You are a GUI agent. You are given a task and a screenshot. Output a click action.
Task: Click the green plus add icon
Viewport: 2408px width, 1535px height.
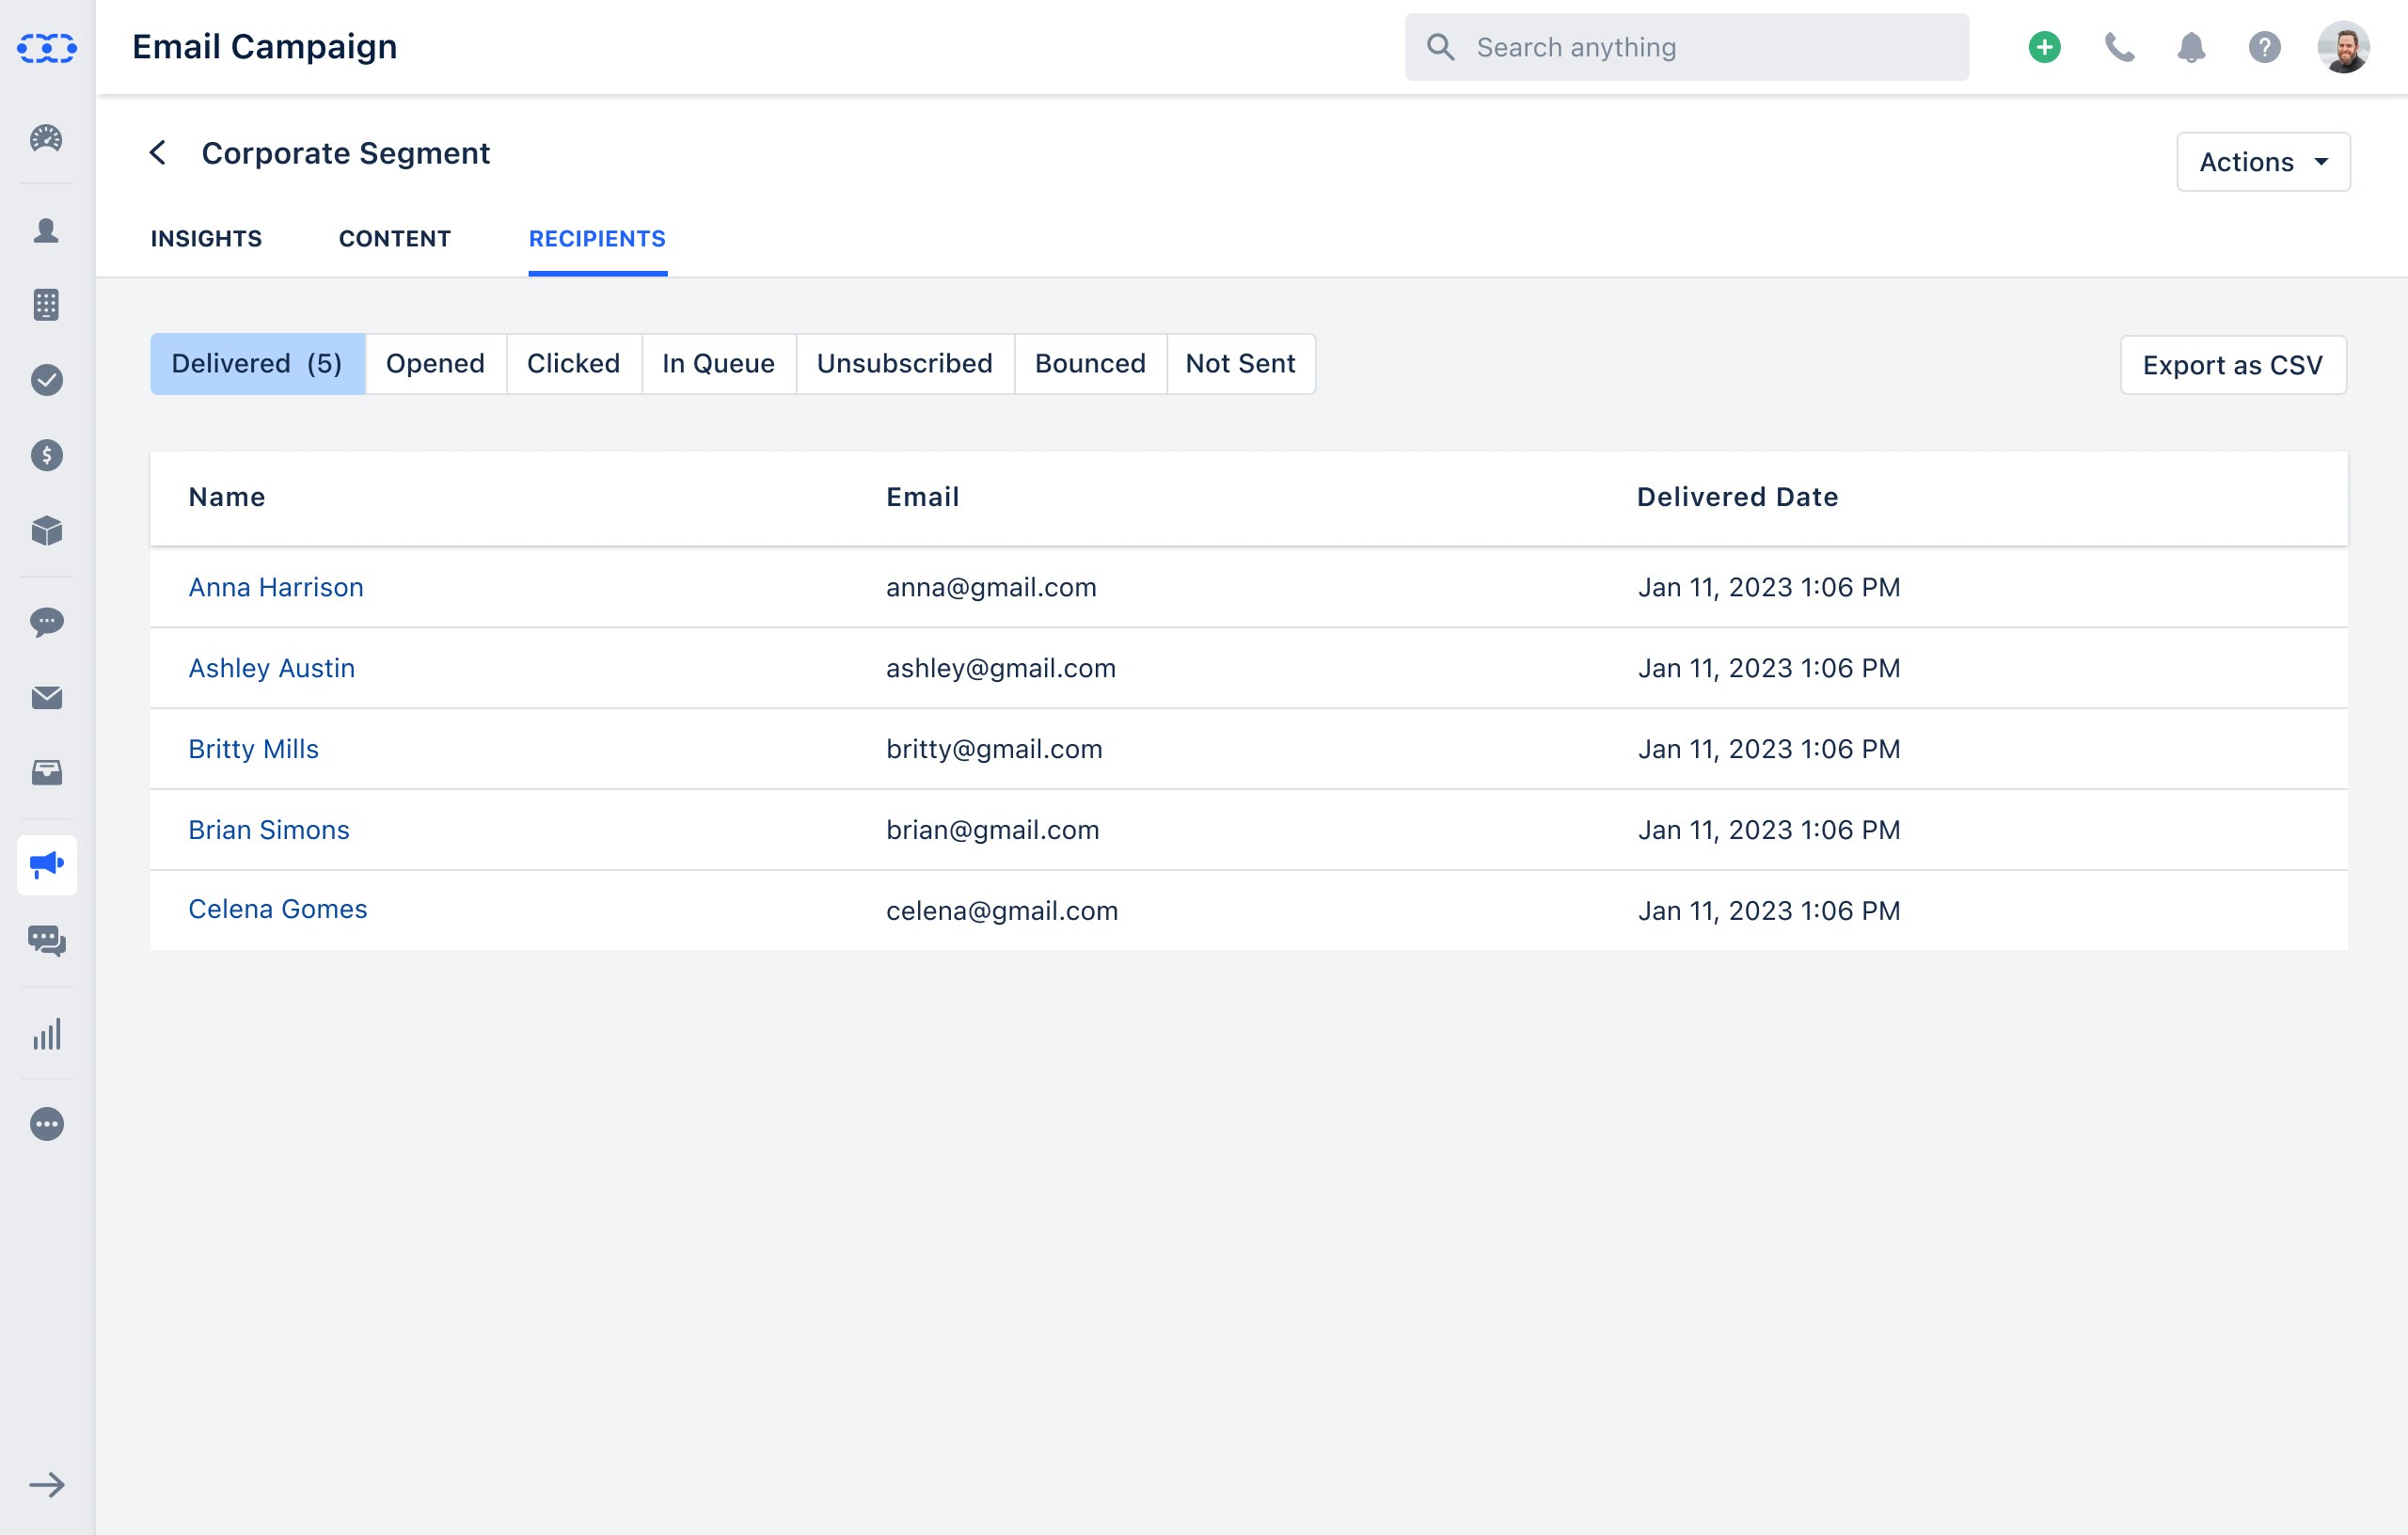[2044, 47]
